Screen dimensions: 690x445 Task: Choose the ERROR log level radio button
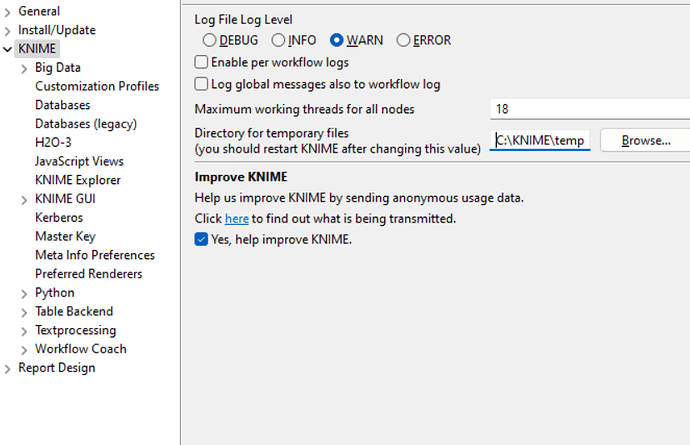(x=403, y=41)
